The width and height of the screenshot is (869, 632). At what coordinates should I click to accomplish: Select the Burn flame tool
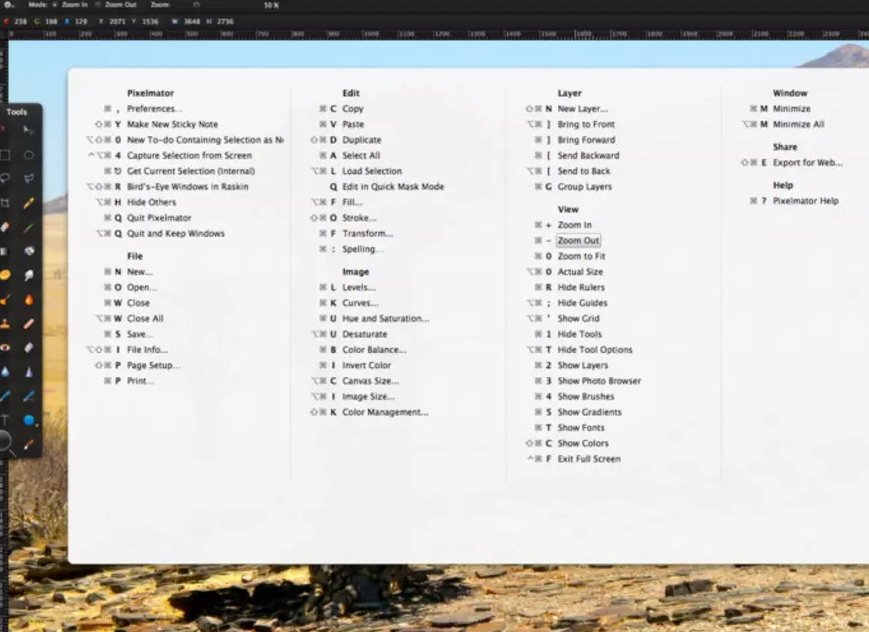28,299
